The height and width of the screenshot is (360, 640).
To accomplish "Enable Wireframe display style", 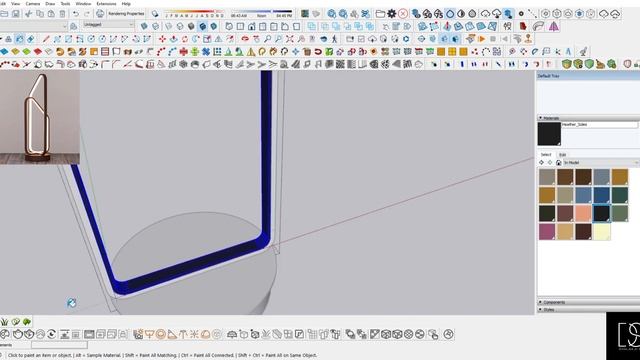I will [x=169, y=27].
